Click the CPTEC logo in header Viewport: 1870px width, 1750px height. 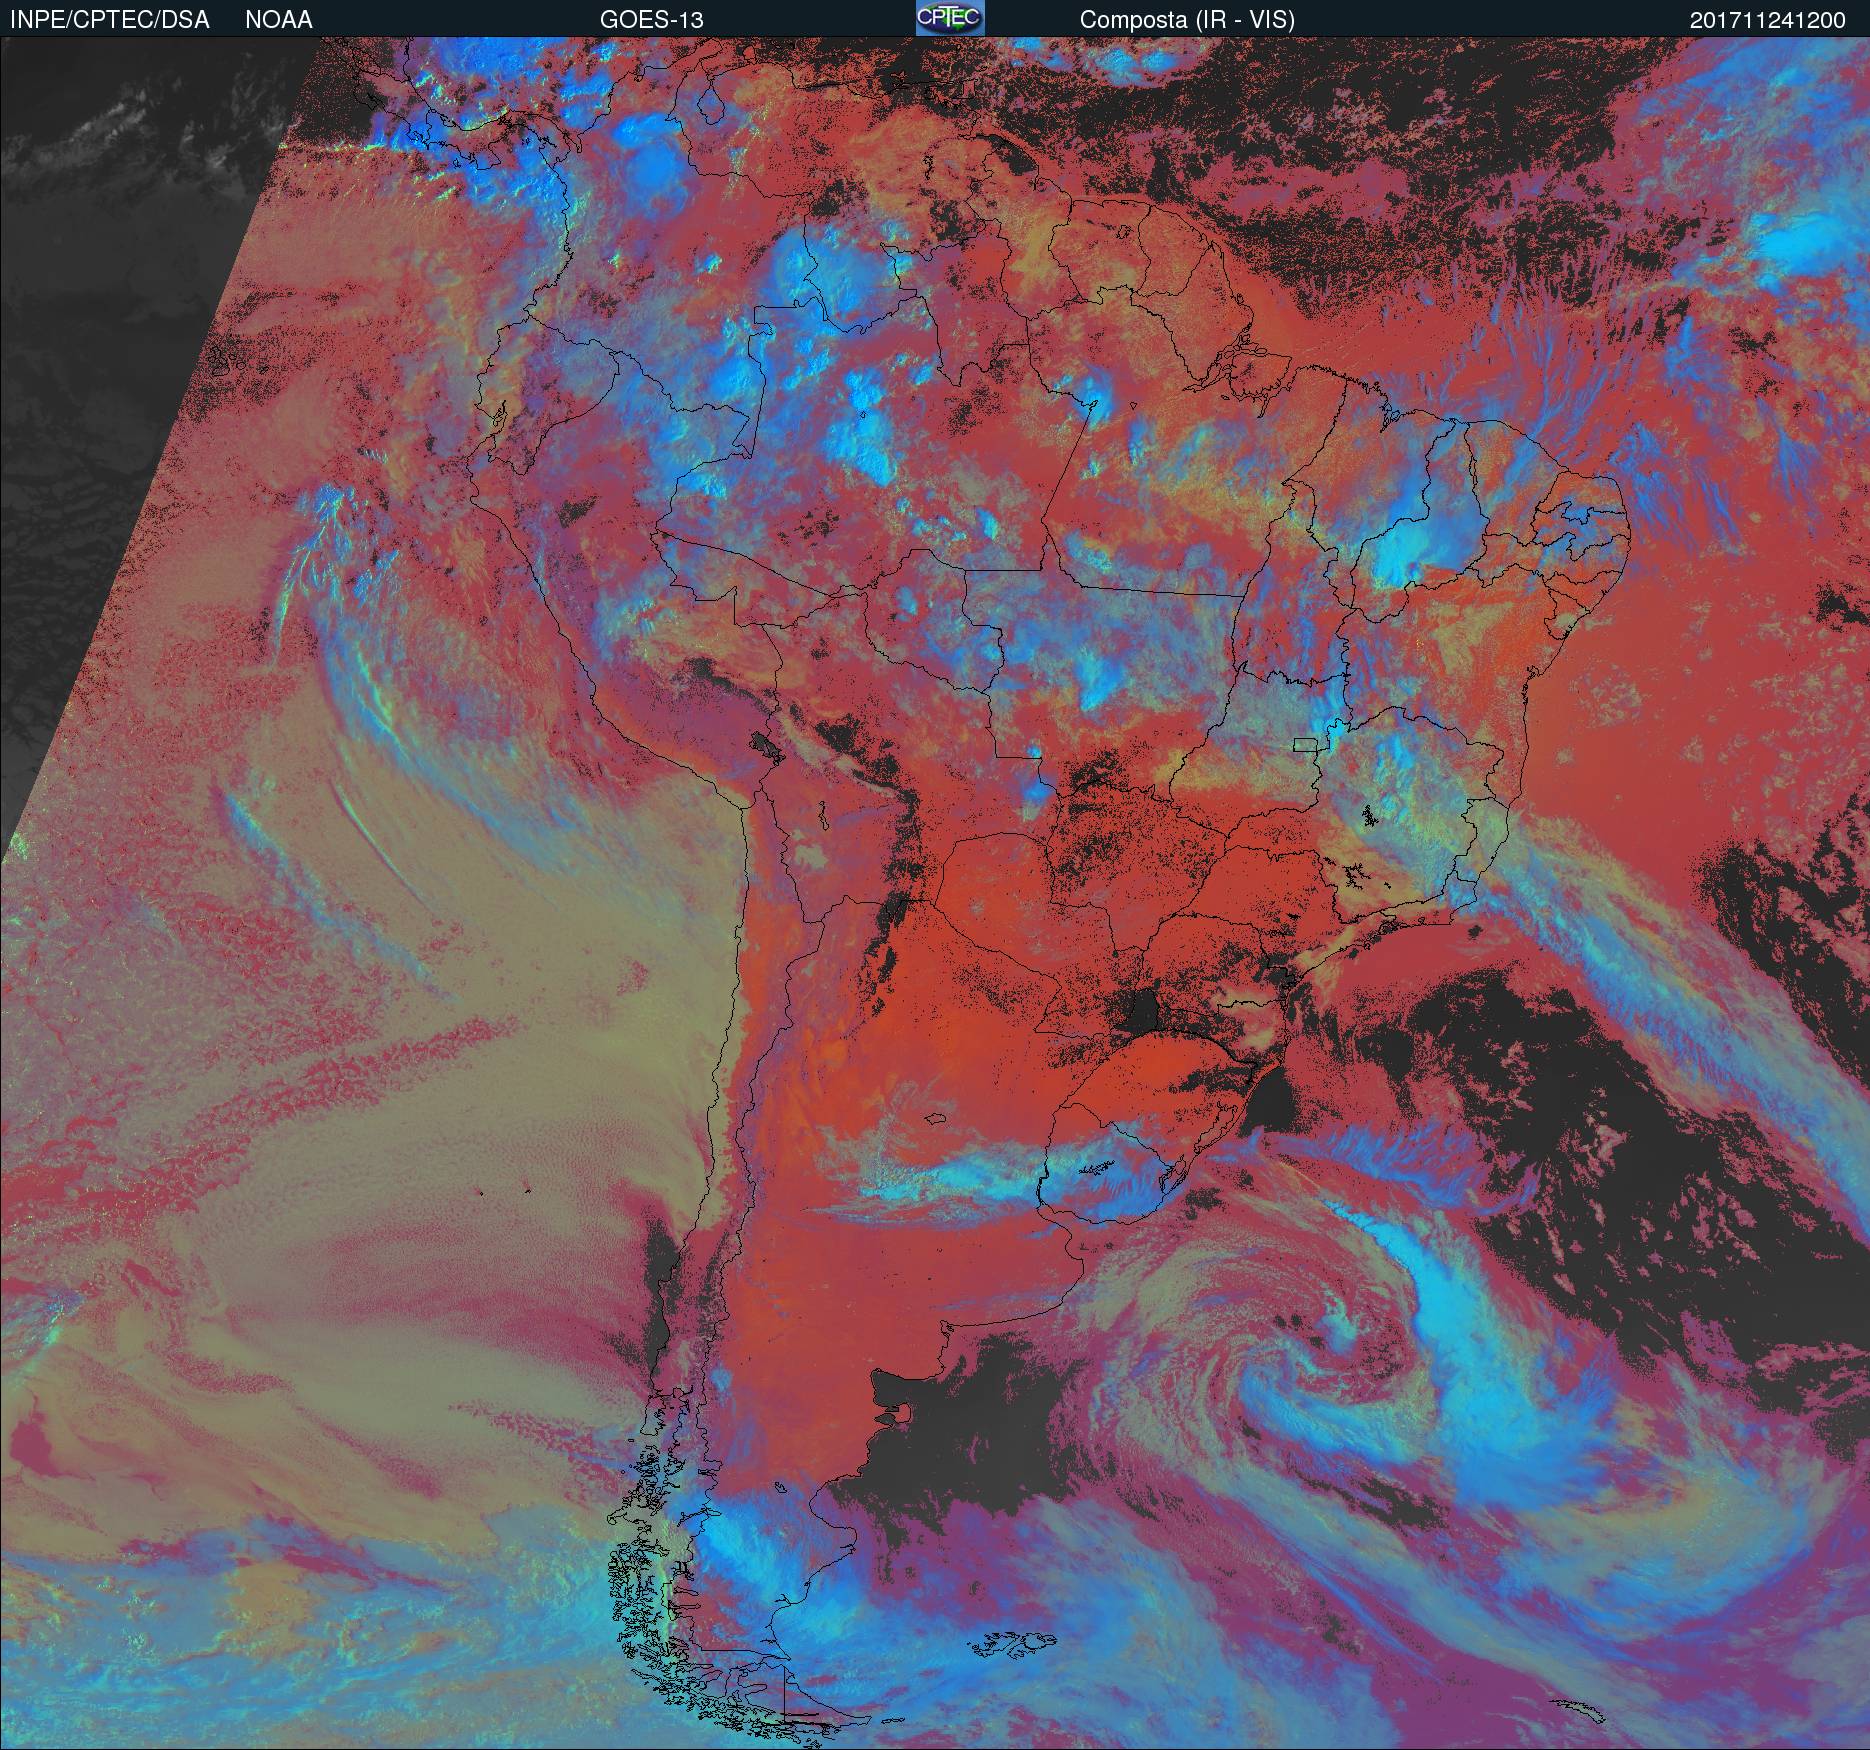pos(950,18)
